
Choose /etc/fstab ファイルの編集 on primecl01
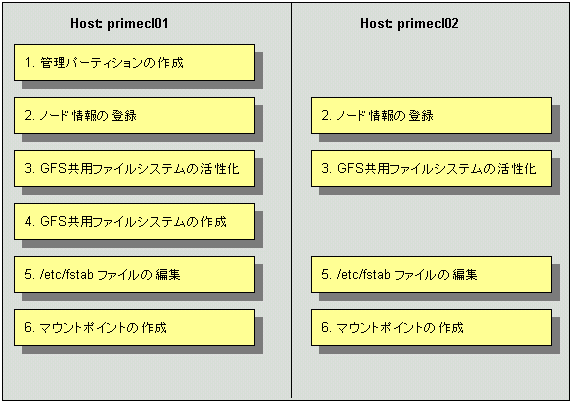tap(134, 274)
